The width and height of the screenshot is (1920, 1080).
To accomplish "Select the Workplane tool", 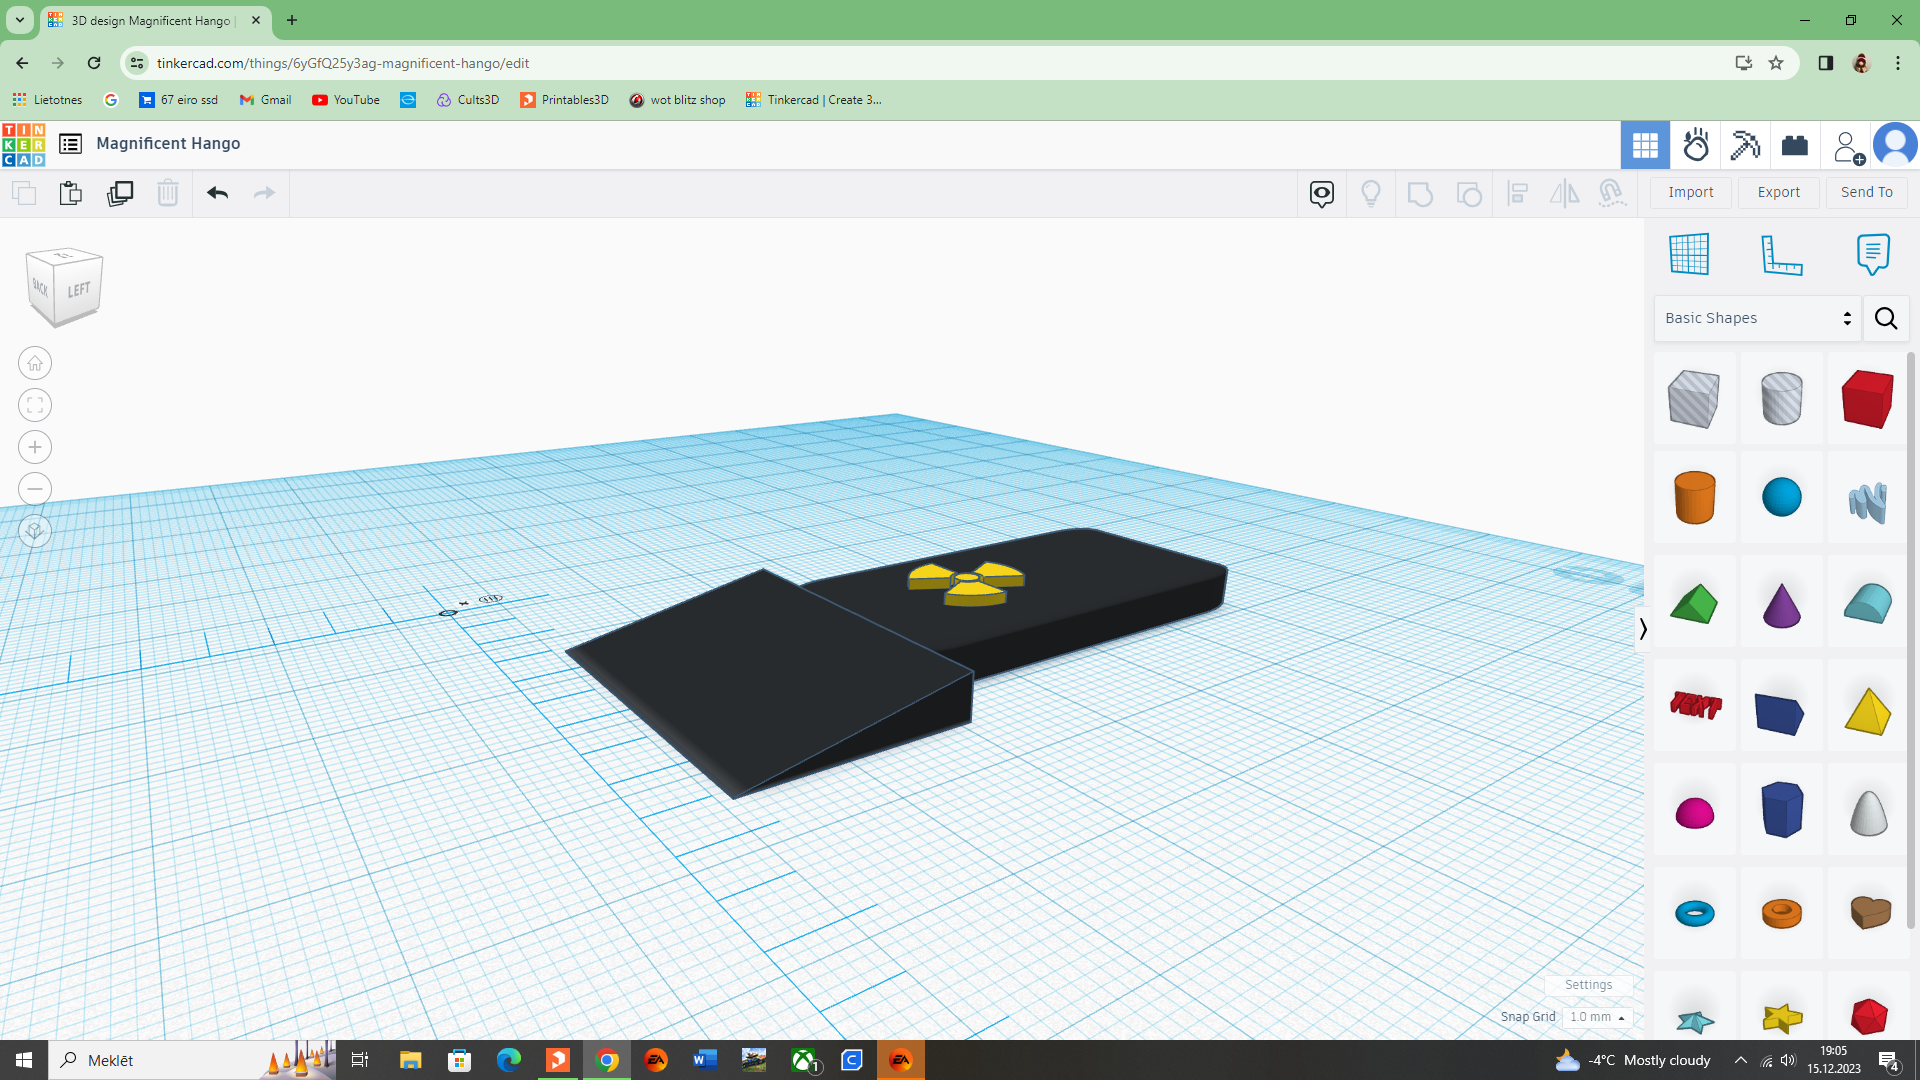I will (1689, 254).
